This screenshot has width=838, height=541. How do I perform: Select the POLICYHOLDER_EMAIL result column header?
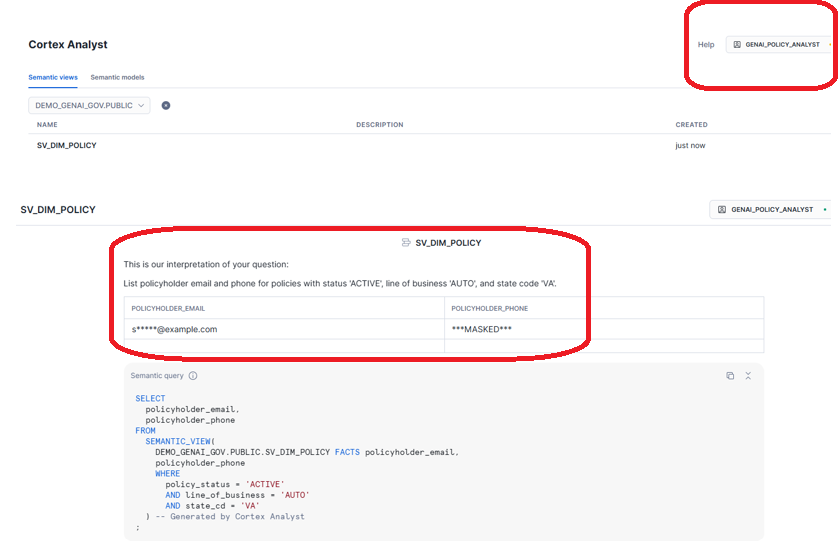pyautogui.click(x=167, y=308)
